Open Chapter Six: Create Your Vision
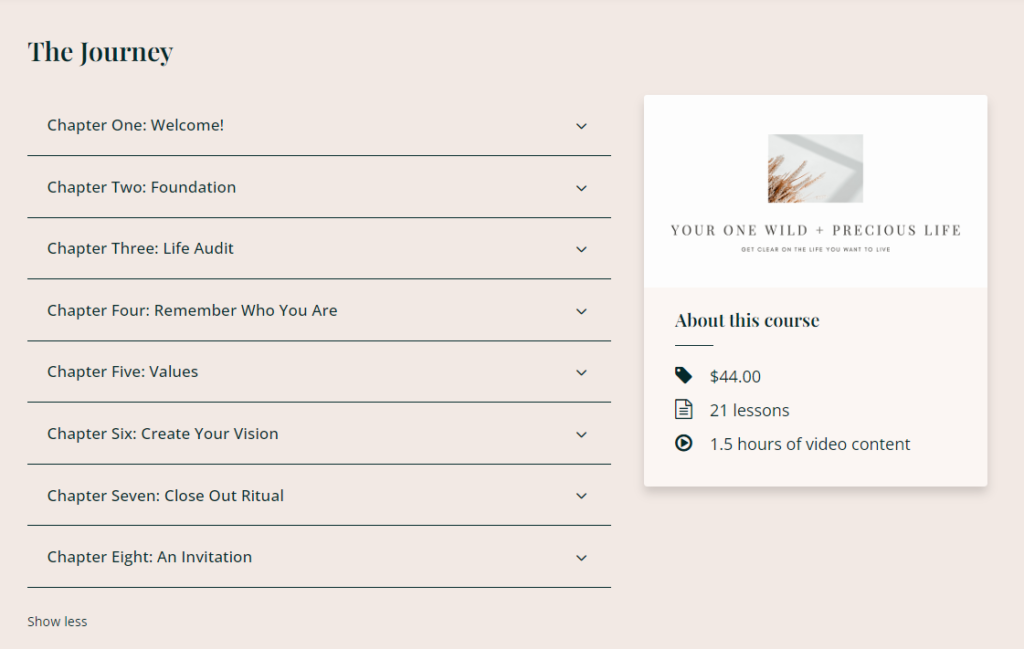This screenshot has height=649, width=1024. (x=163, y=434)
